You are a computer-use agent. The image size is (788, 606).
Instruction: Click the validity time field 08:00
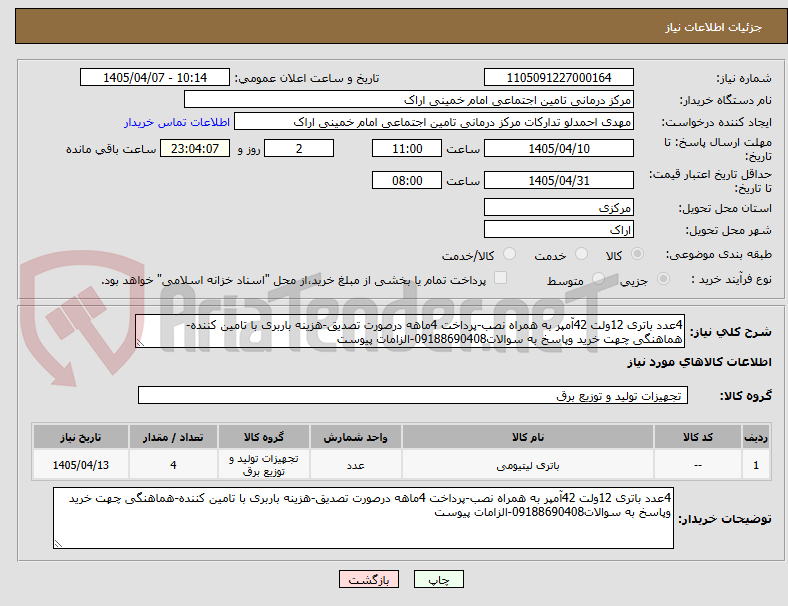click(407, 180)
